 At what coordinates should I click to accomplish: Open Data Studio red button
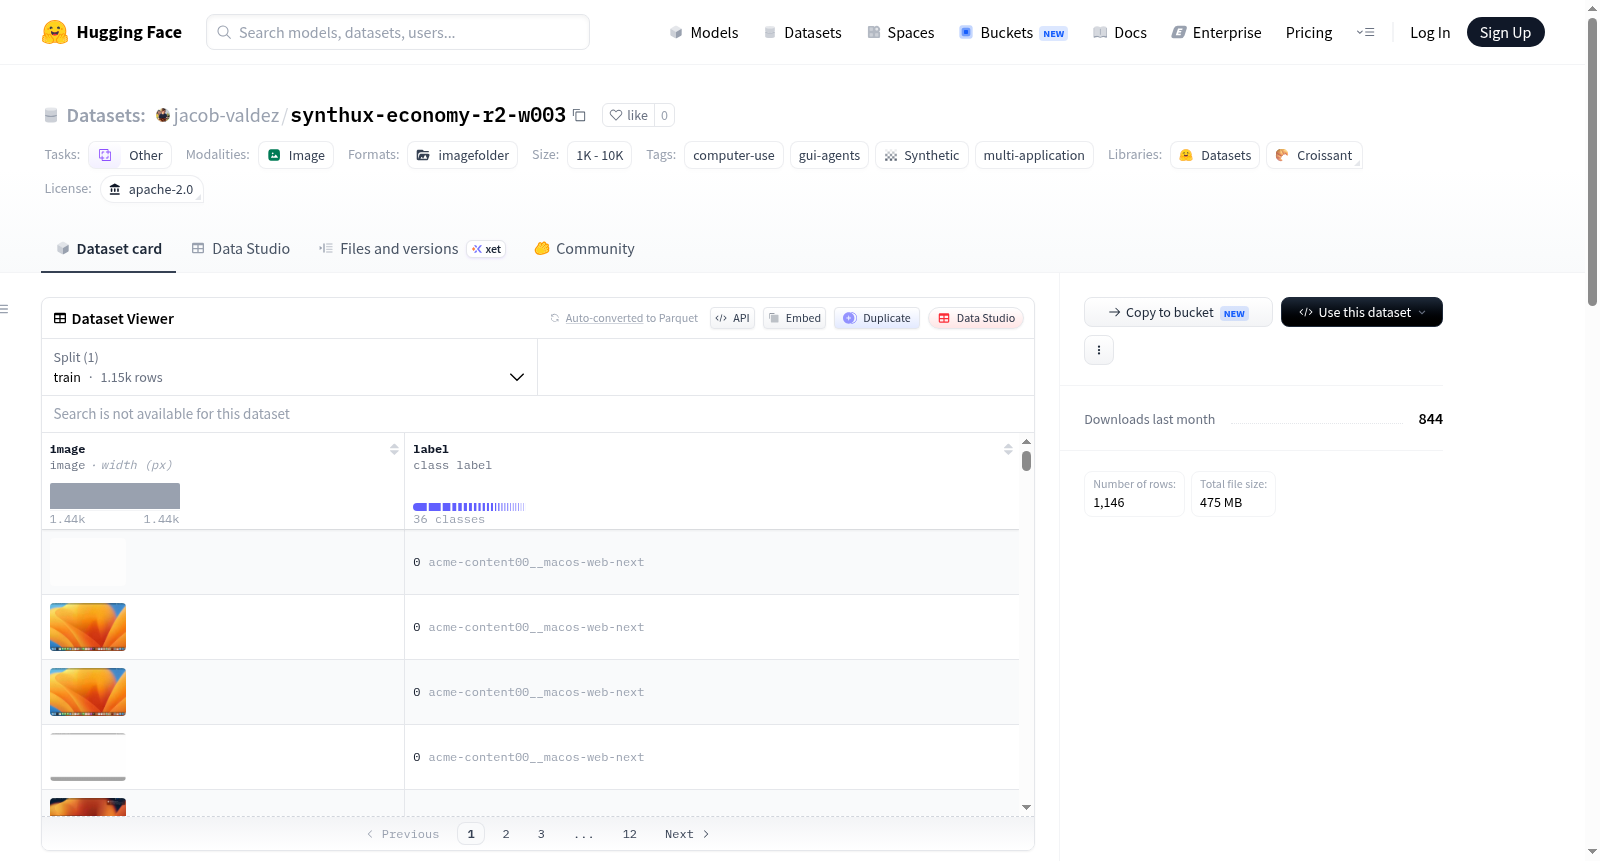point(976,318)
